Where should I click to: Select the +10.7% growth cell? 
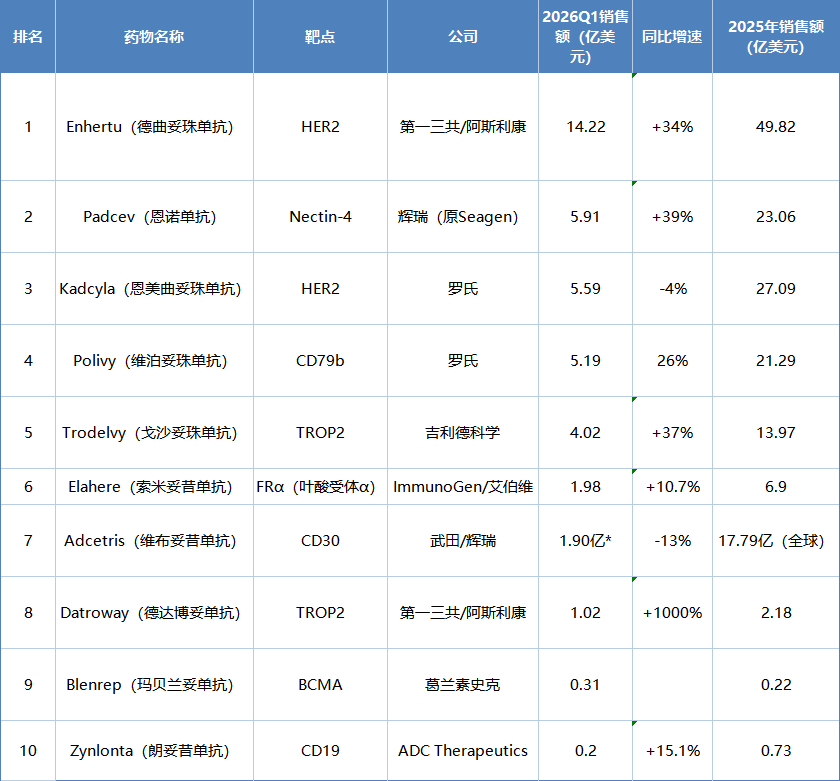point(672,487)
